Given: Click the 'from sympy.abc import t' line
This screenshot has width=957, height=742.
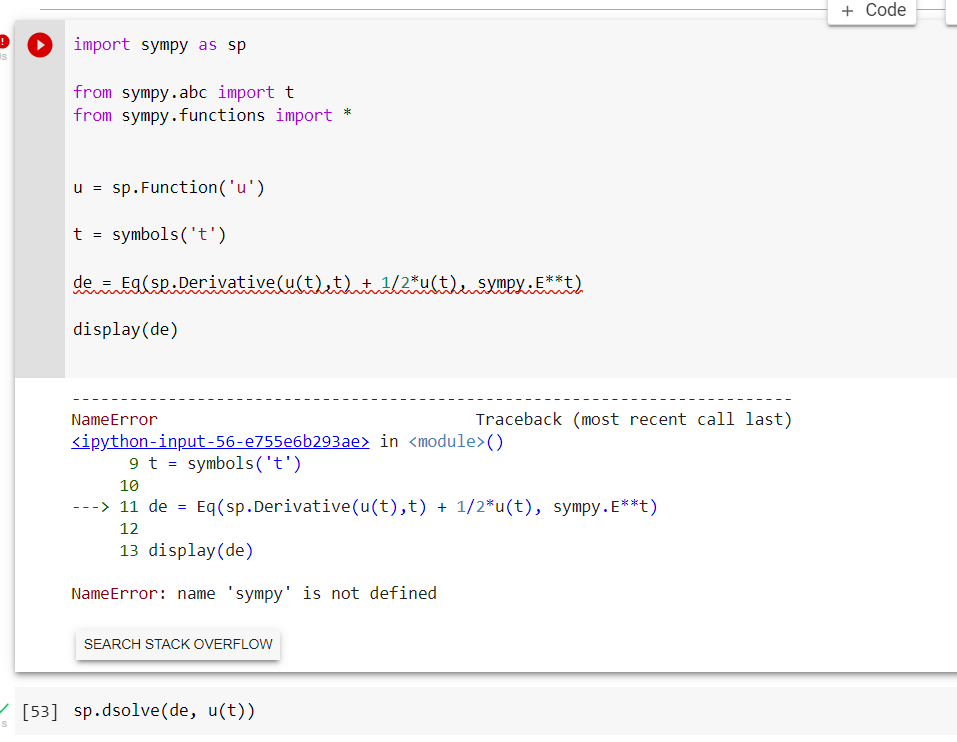Looking at the screenshot, I should pyautogui.click(x=184, y=93).
